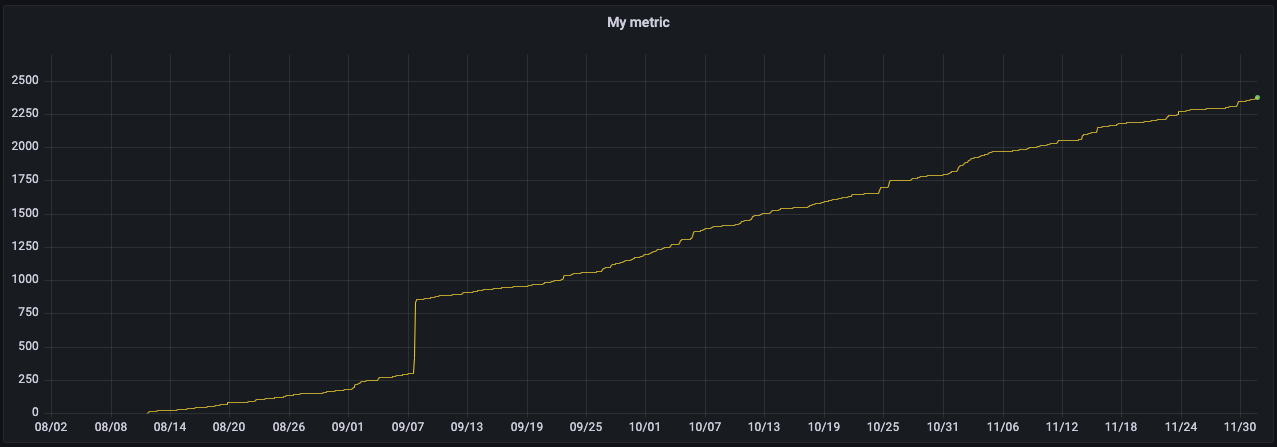Click the y-axis label 2250
Screen dimensions: 1277x447
pos(25,114)
